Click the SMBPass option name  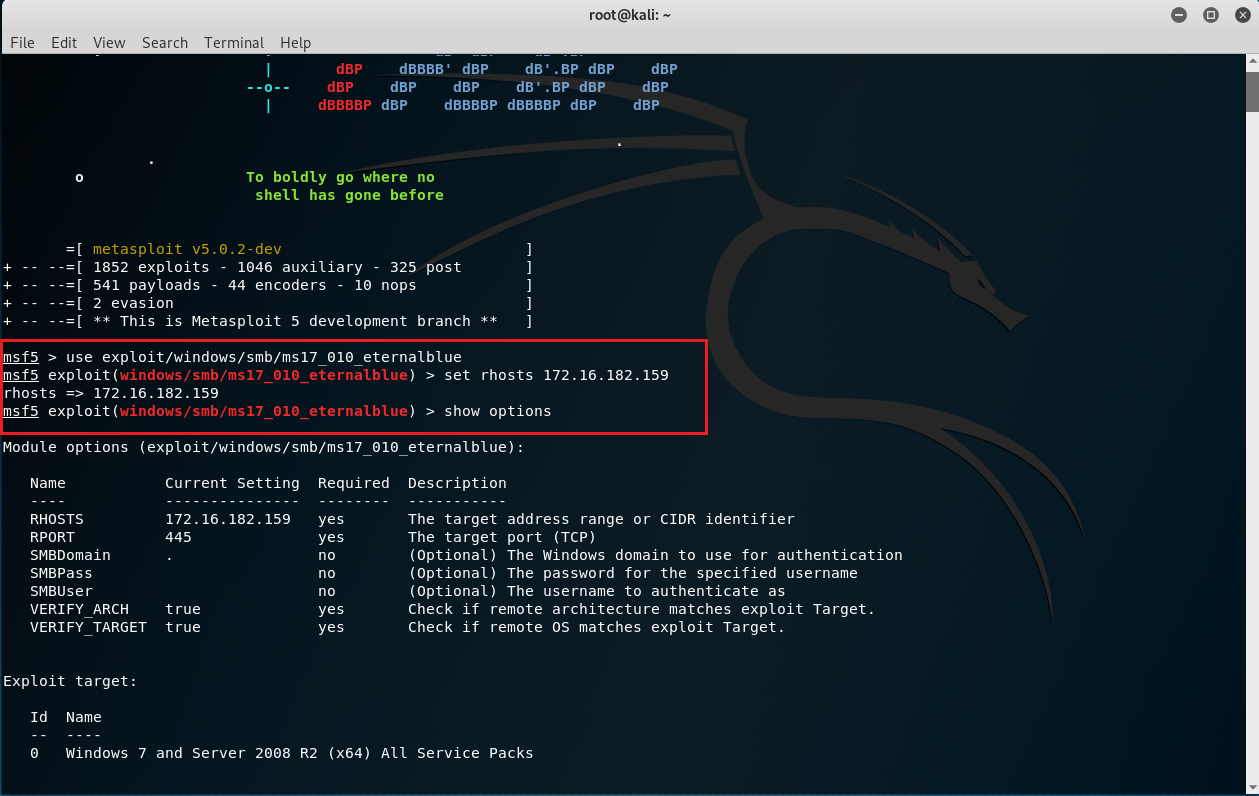point(61,573)
